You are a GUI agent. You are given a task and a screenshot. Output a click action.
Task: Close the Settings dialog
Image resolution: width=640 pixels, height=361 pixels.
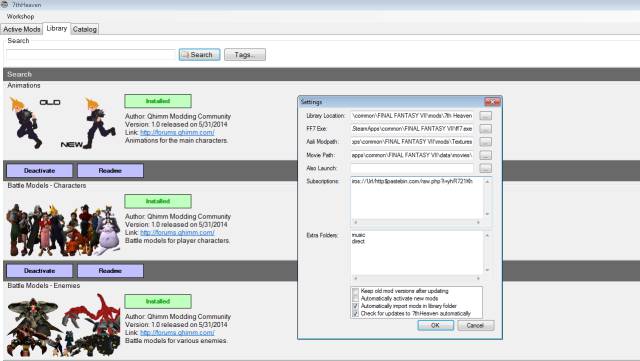[492, 102]
